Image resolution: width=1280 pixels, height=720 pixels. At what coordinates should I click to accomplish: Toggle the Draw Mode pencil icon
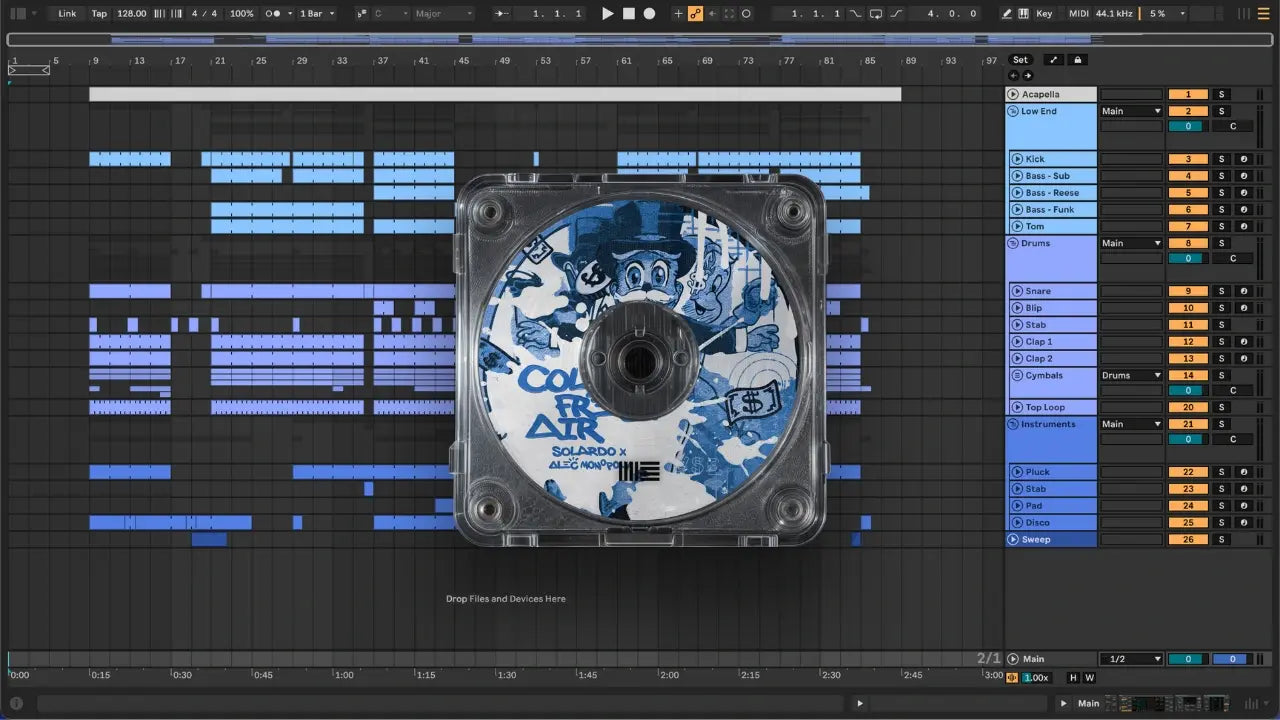tap(1006, 14)
